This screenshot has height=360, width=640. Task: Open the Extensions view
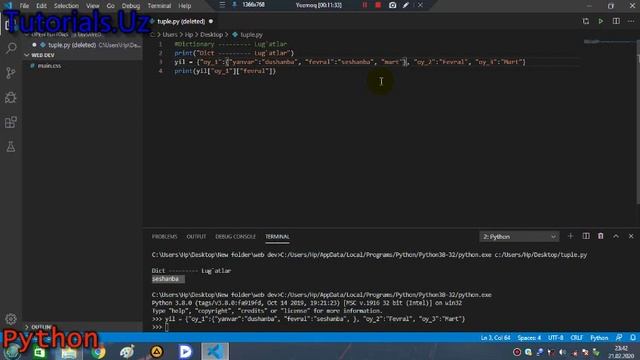point(11,122)
